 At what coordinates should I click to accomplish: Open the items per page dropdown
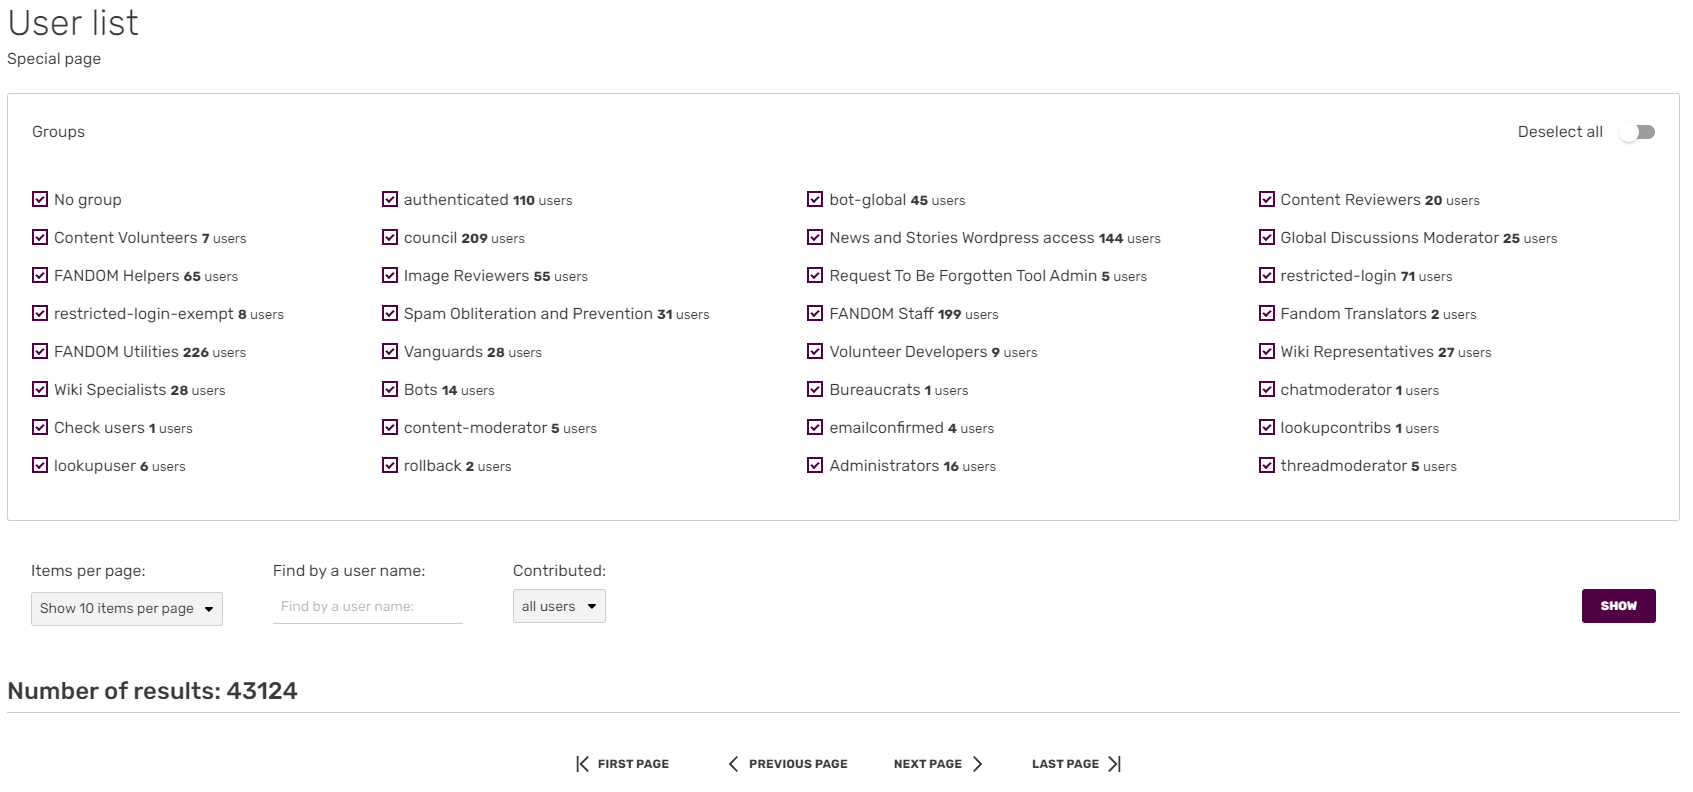(x=127, y=608)
